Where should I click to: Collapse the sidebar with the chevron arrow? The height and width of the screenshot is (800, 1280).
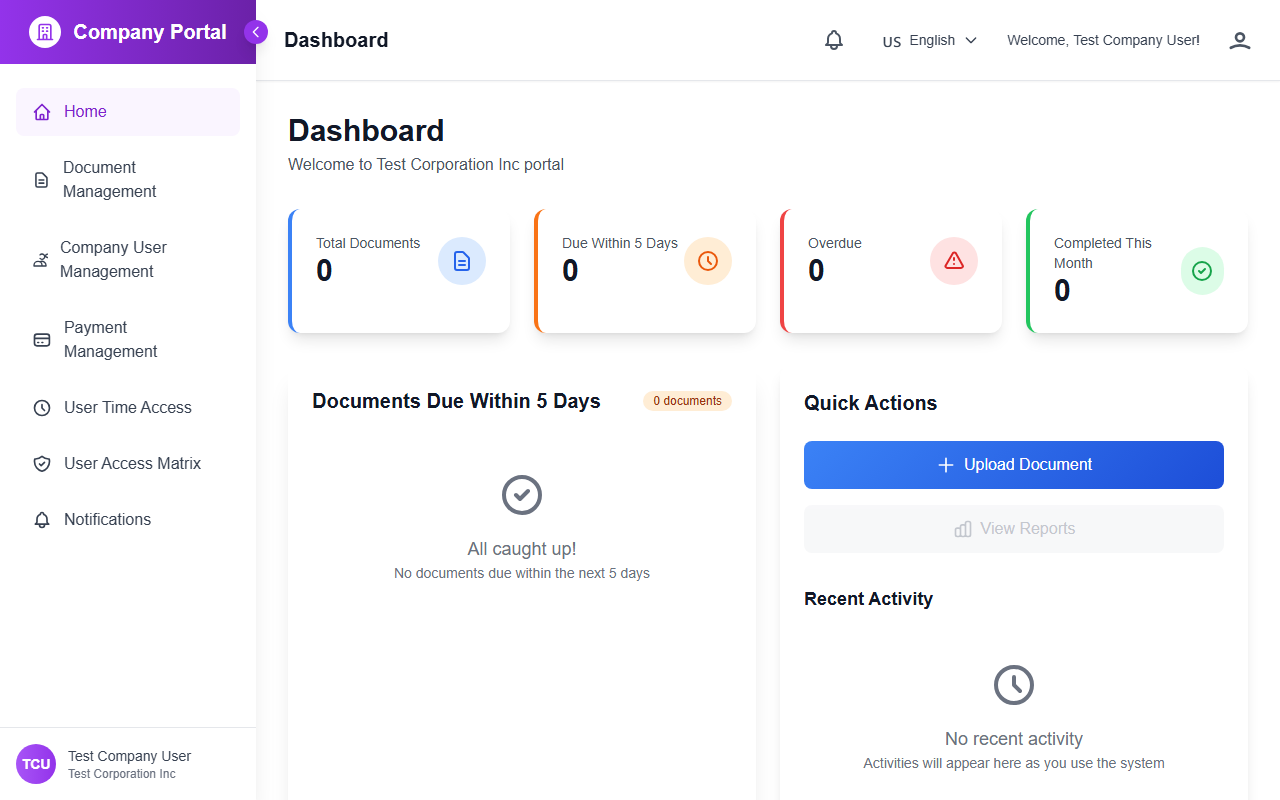256,31
